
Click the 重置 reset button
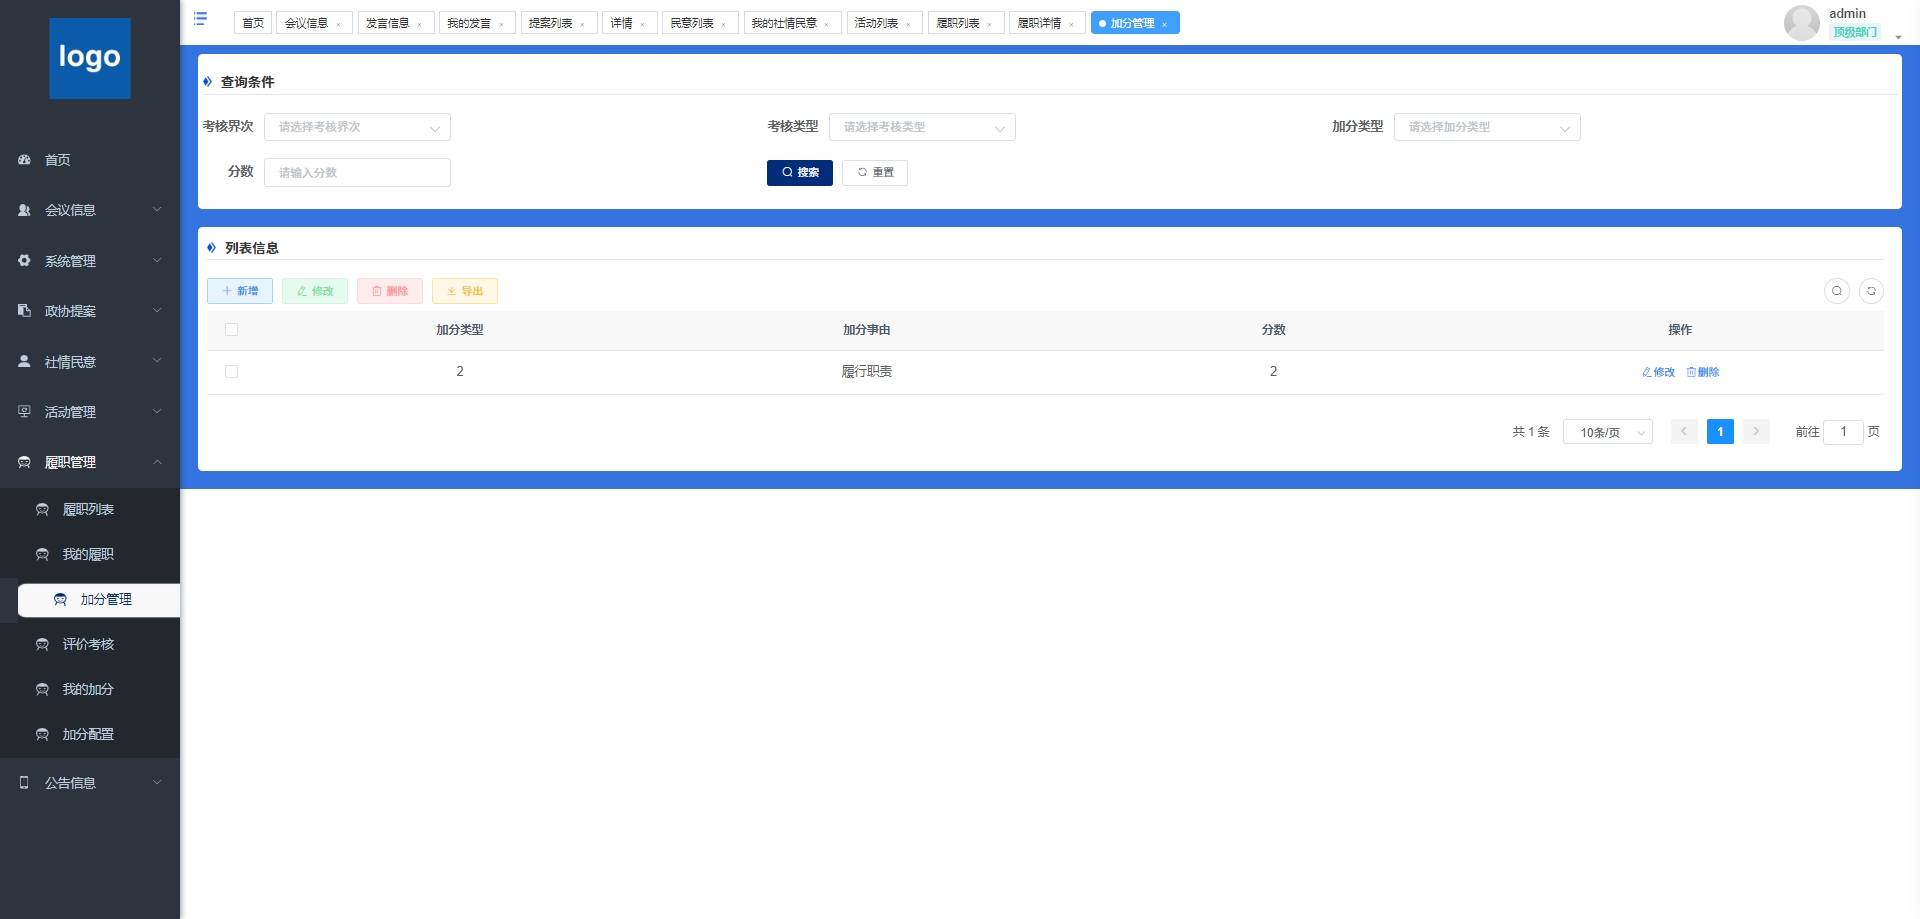pos(875,173)
